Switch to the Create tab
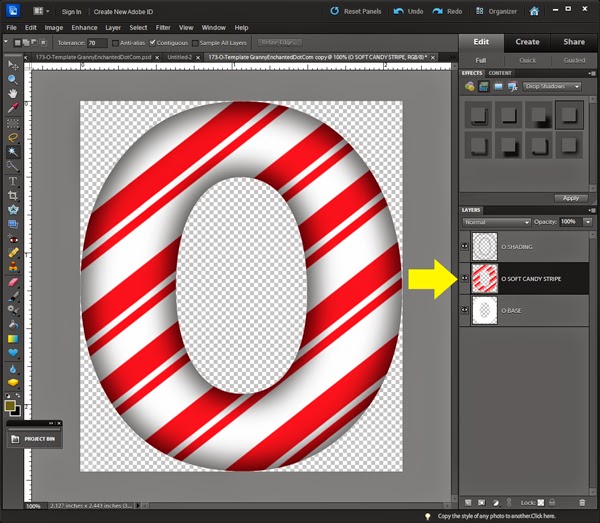 tap(527, 42)
